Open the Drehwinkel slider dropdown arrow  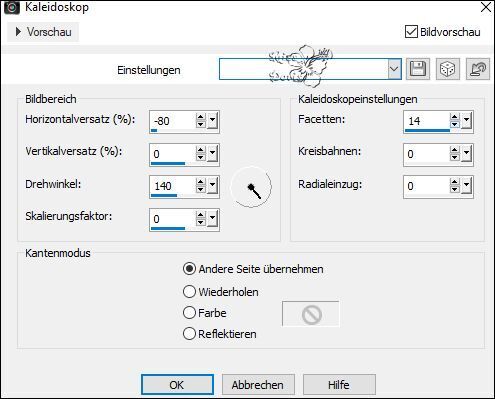[212, 186]
